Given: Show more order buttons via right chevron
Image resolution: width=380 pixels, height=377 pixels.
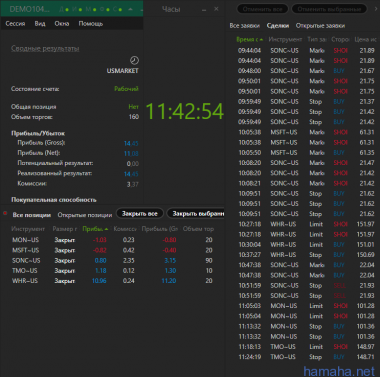Looking at the screenshot, I should point(376,9).
